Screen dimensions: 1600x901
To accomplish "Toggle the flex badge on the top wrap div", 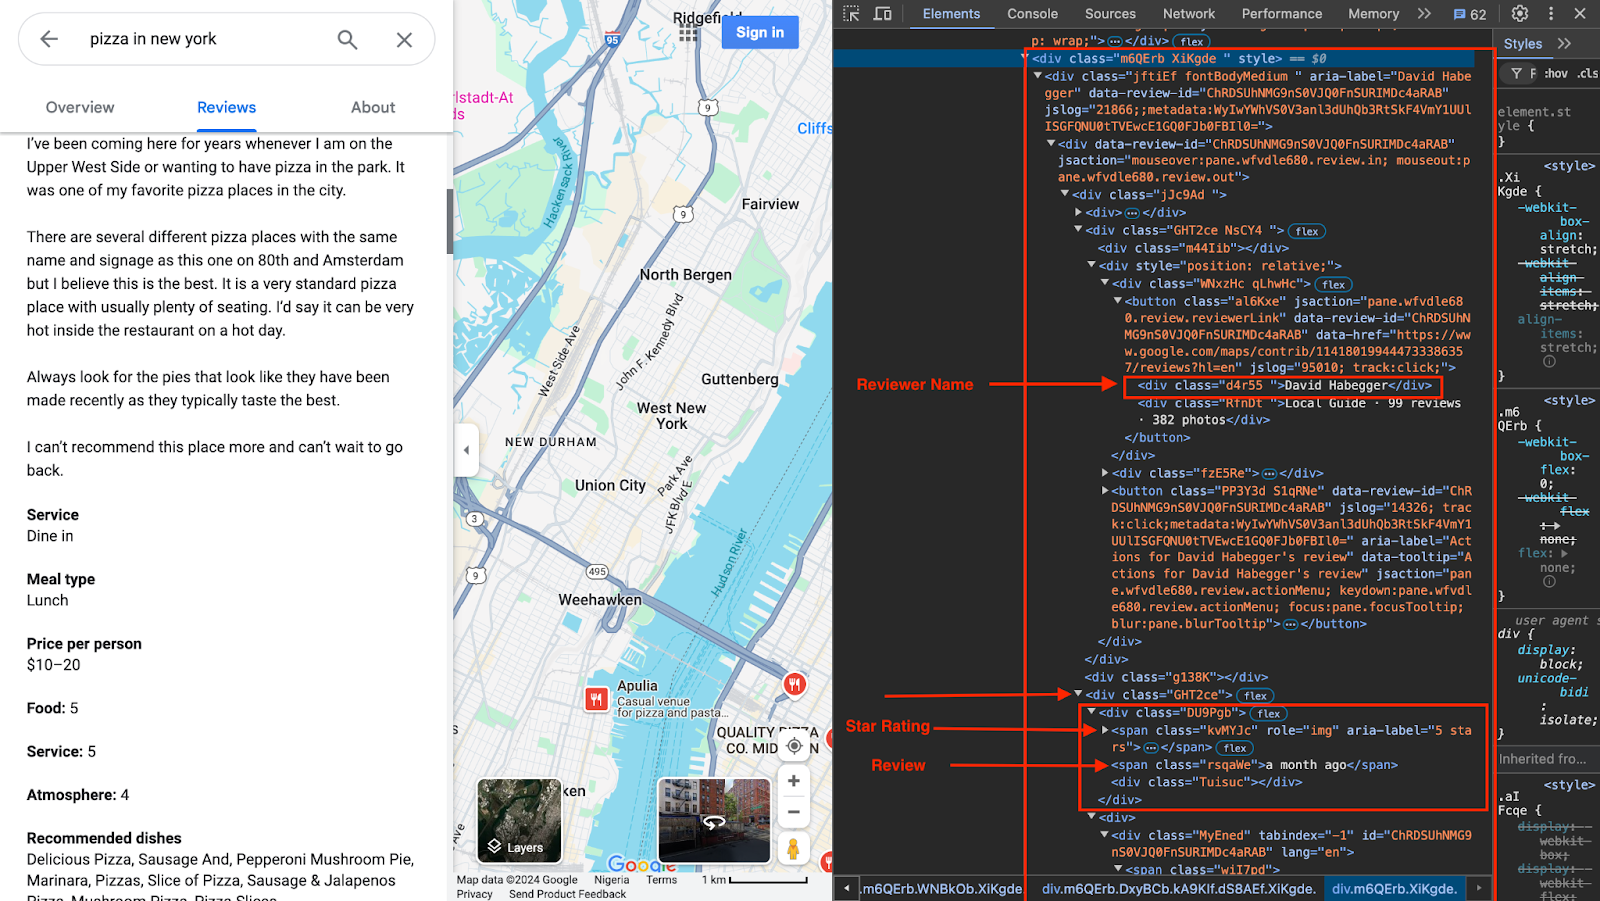I will tap(1191, 42).
